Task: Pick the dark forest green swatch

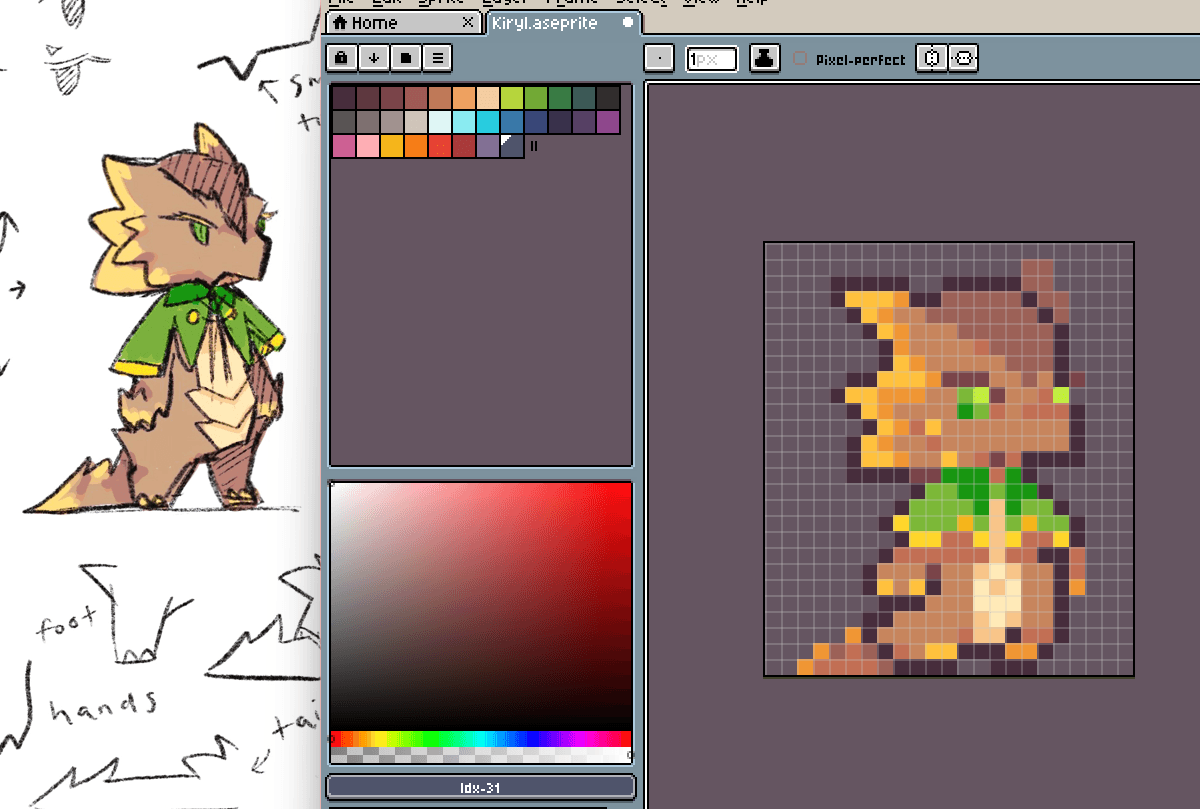Action: (x=560, y=98)
